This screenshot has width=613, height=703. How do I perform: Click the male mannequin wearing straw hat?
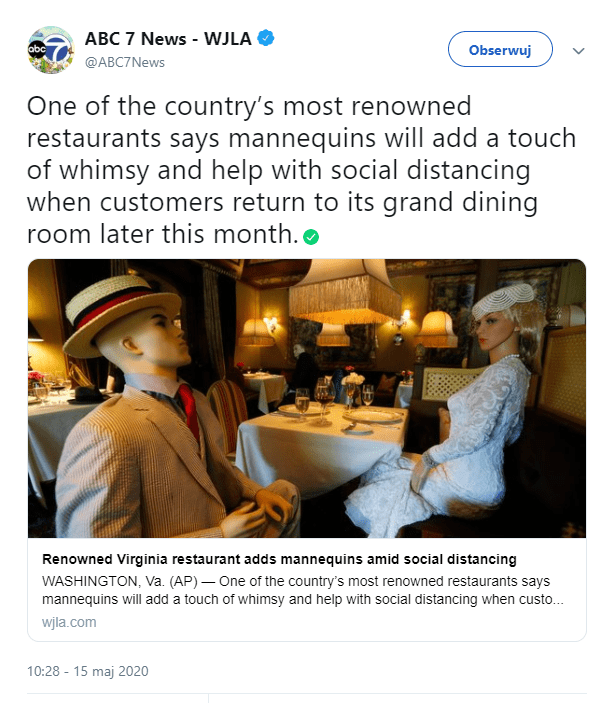pos(170,400)
